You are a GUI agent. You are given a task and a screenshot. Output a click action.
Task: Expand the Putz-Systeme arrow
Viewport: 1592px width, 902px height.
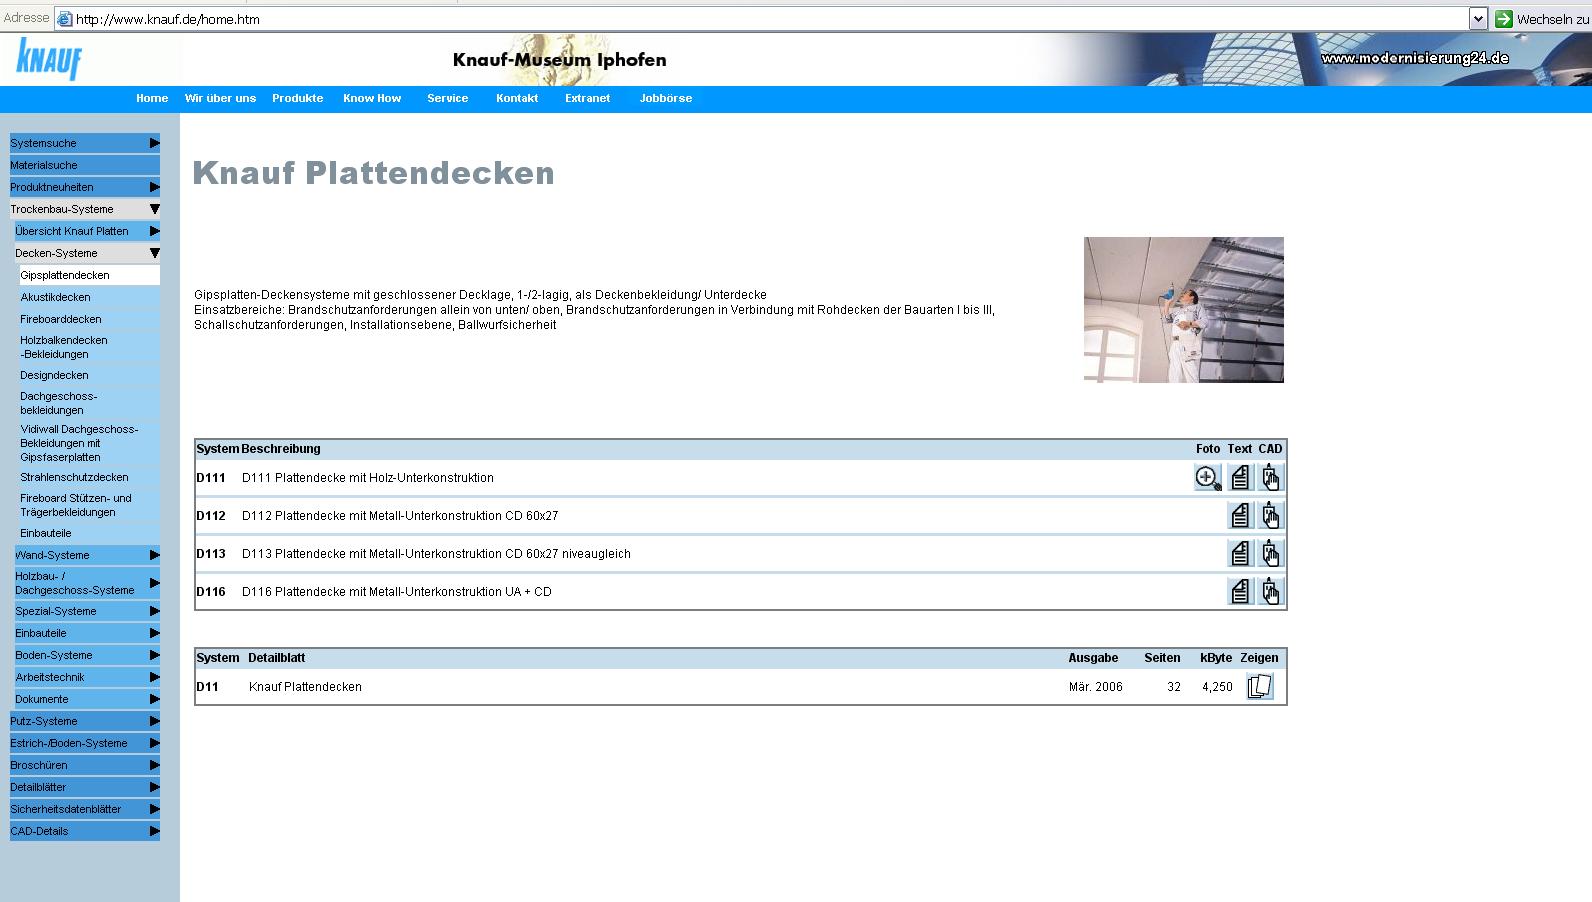coord(154,721)
